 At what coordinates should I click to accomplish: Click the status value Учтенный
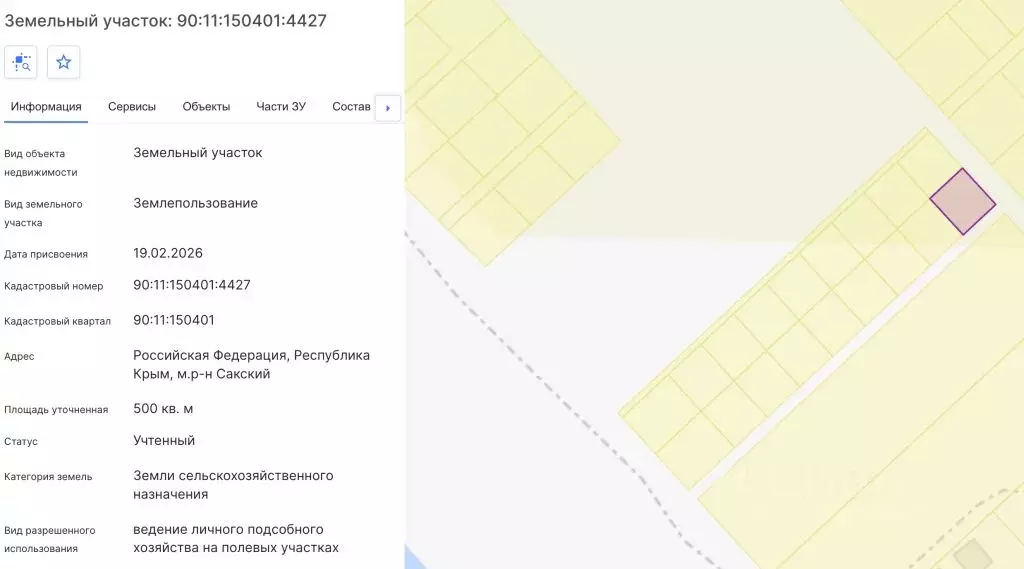point(164,440)
